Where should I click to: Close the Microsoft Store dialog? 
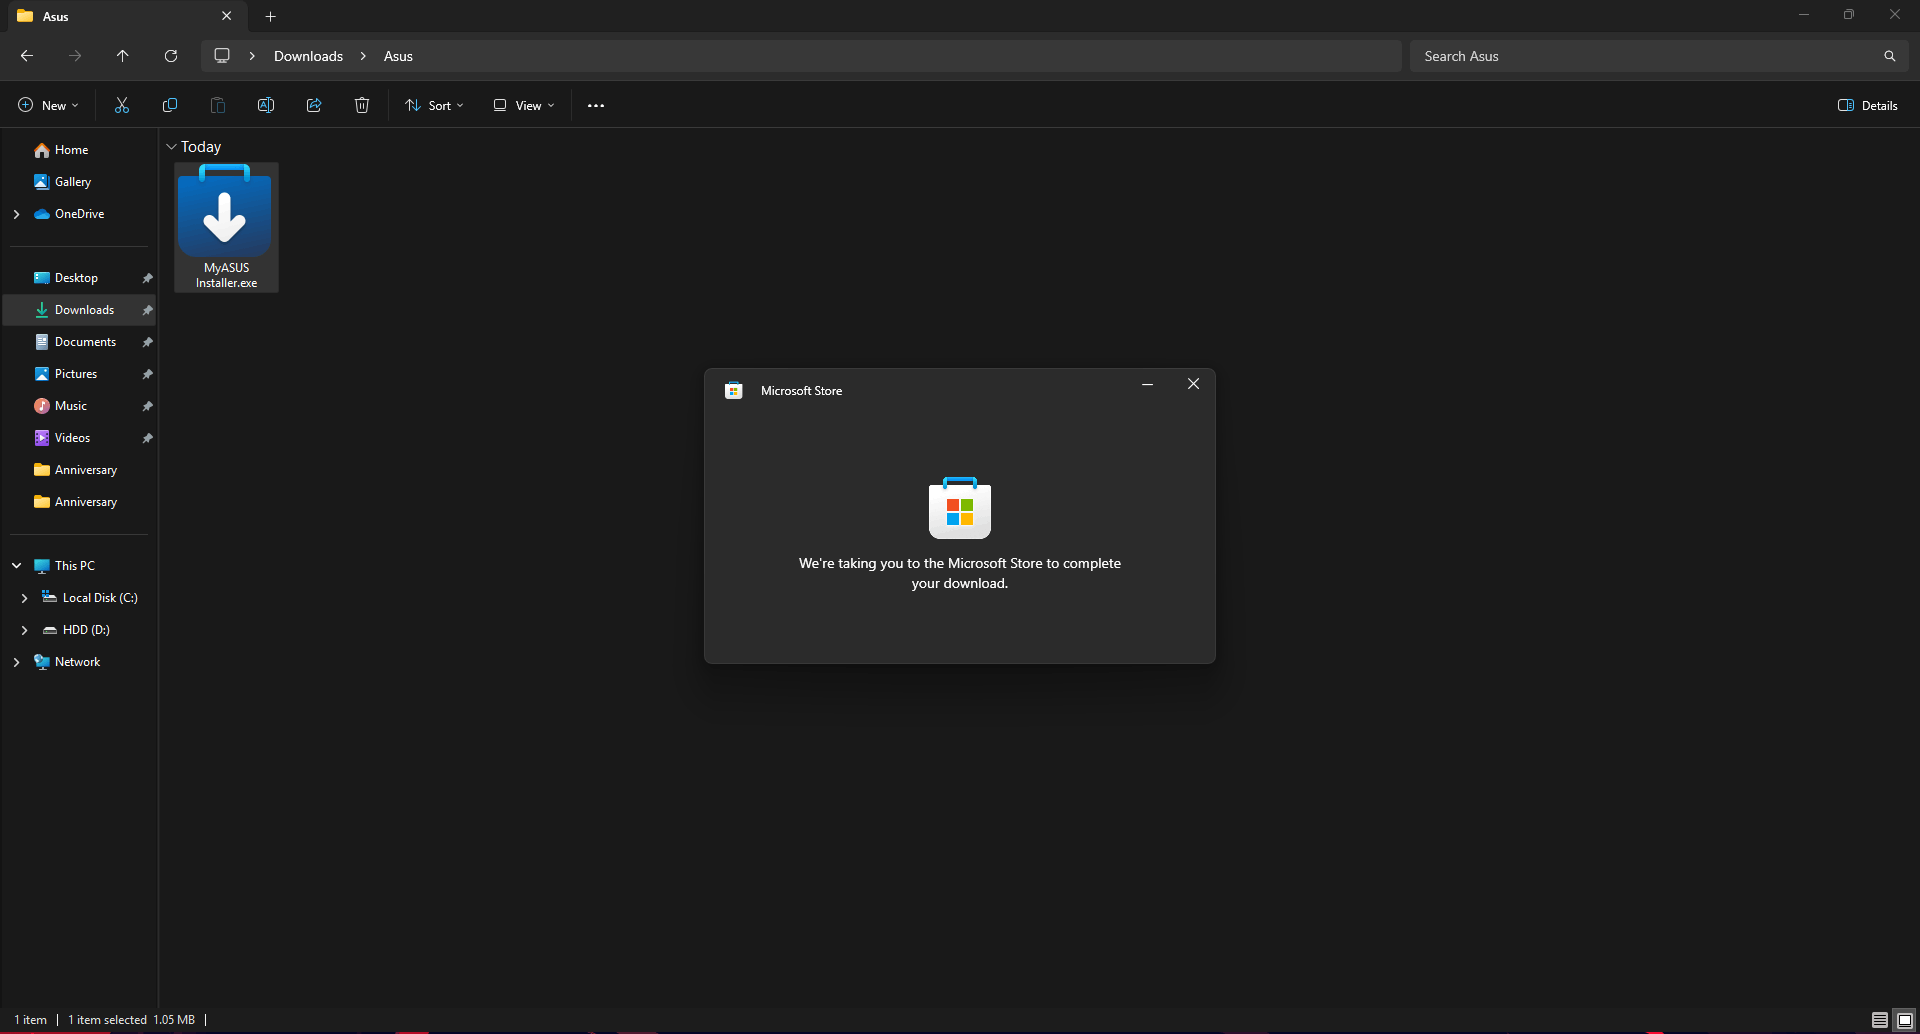tap(1193, 384)
